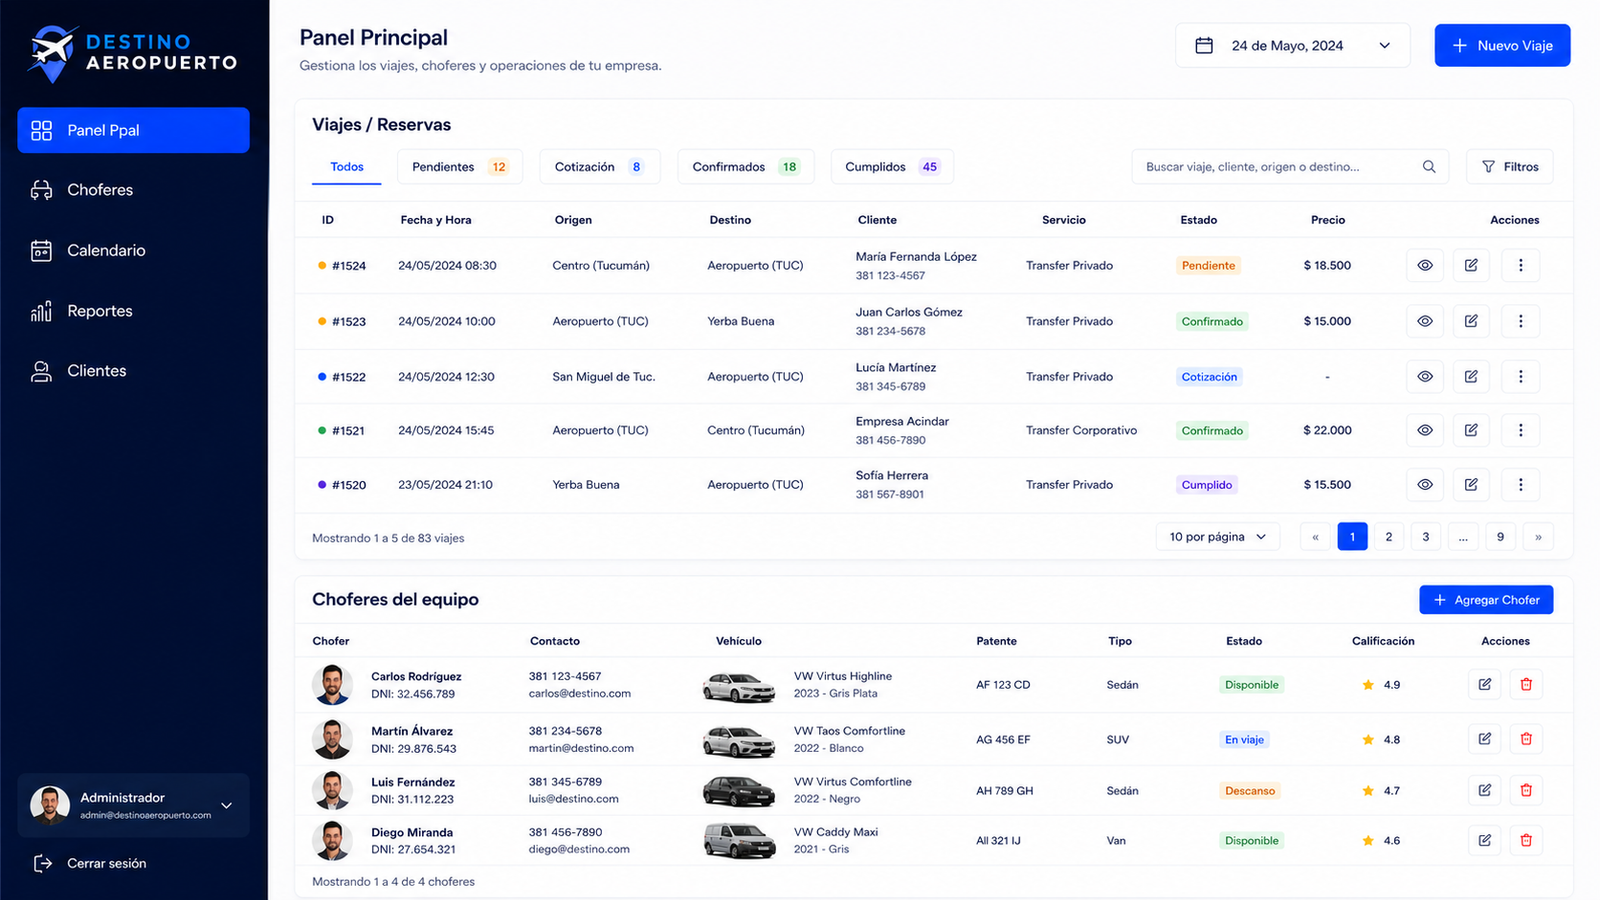
Task: Go to pagination page 2
Action: coord(1389,537)
